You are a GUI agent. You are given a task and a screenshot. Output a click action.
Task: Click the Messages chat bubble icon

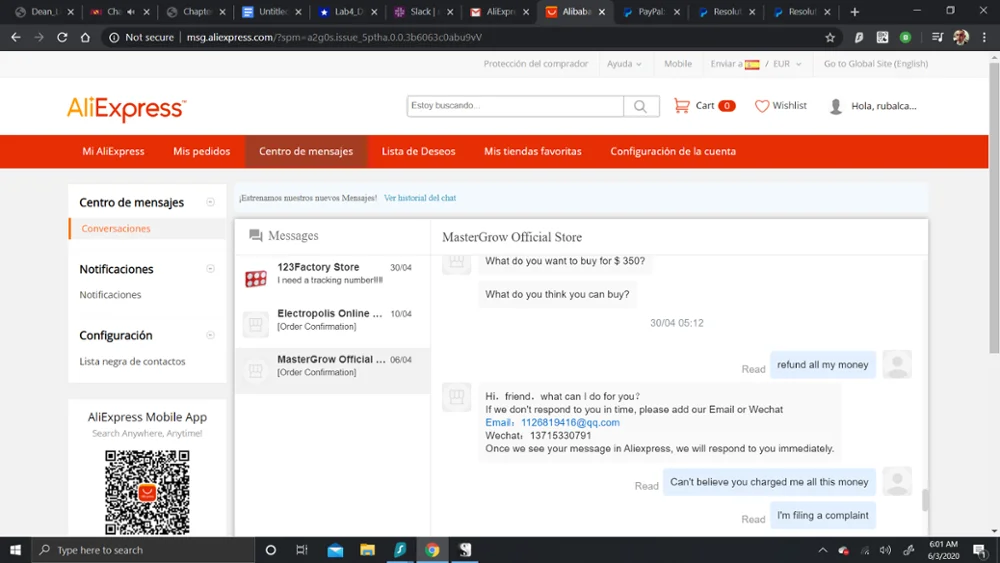tap(256, 235)
